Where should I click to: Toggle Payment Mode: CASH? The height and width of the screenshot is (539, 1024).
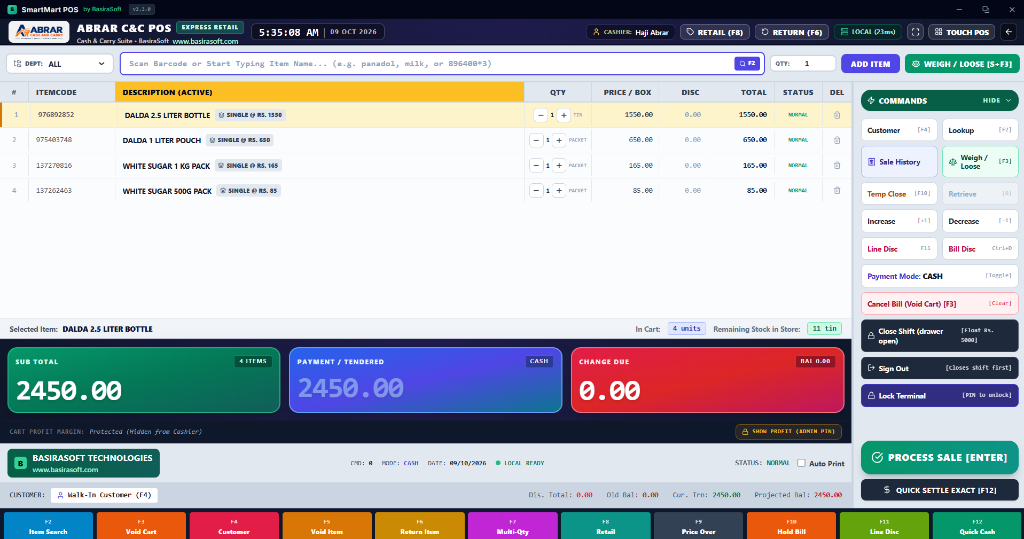(x=939, y=276)
